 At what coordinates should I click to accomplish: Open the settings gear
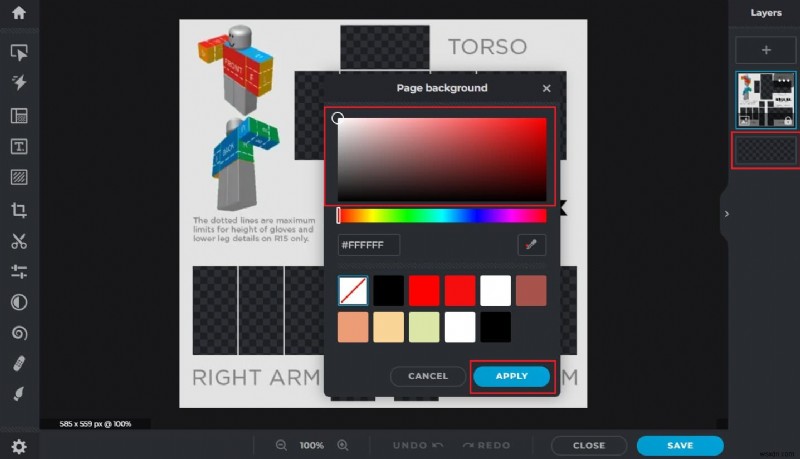click(x=19, y=447)
